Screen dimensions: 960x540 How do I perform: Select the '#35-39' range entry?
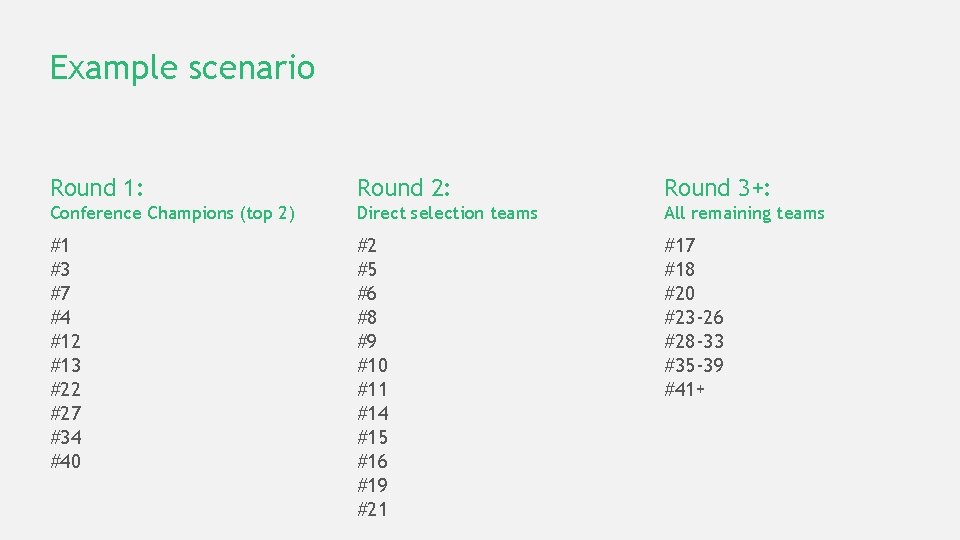[x=694, y=365]
